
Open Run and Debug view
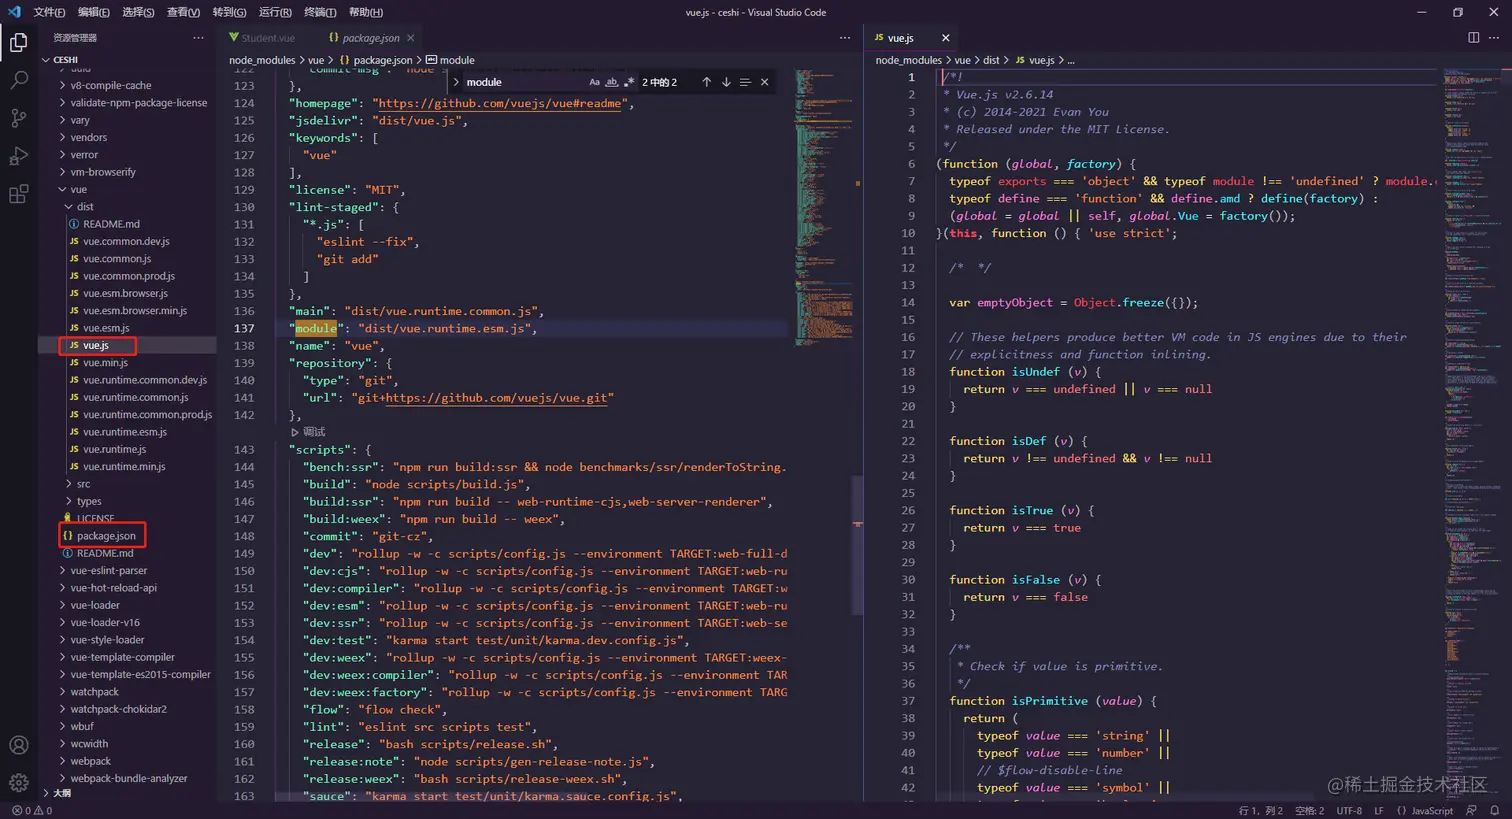coord(18,156)
